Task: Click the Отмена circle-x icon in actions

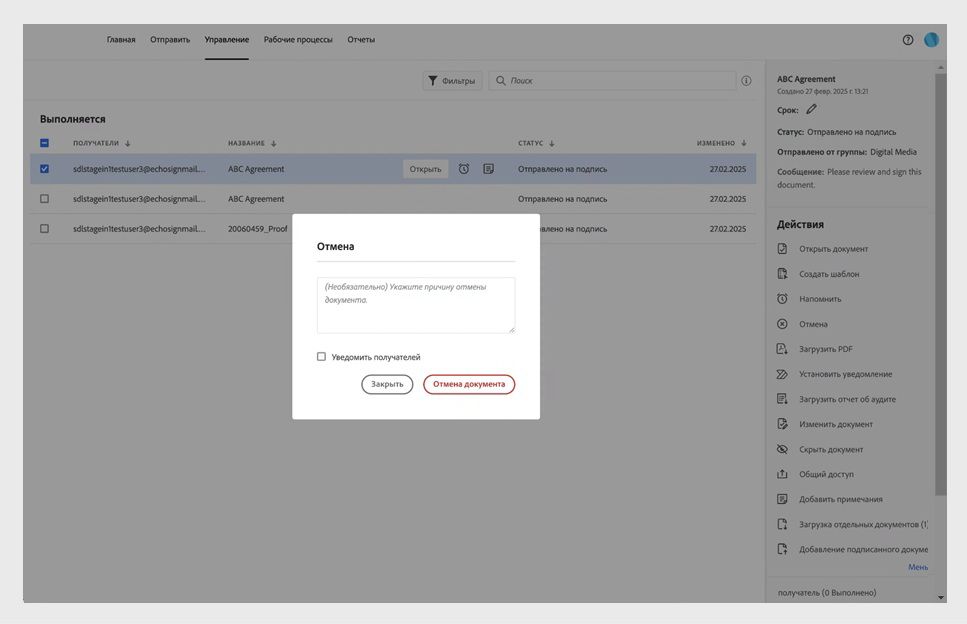Action: tap(782, 324)
